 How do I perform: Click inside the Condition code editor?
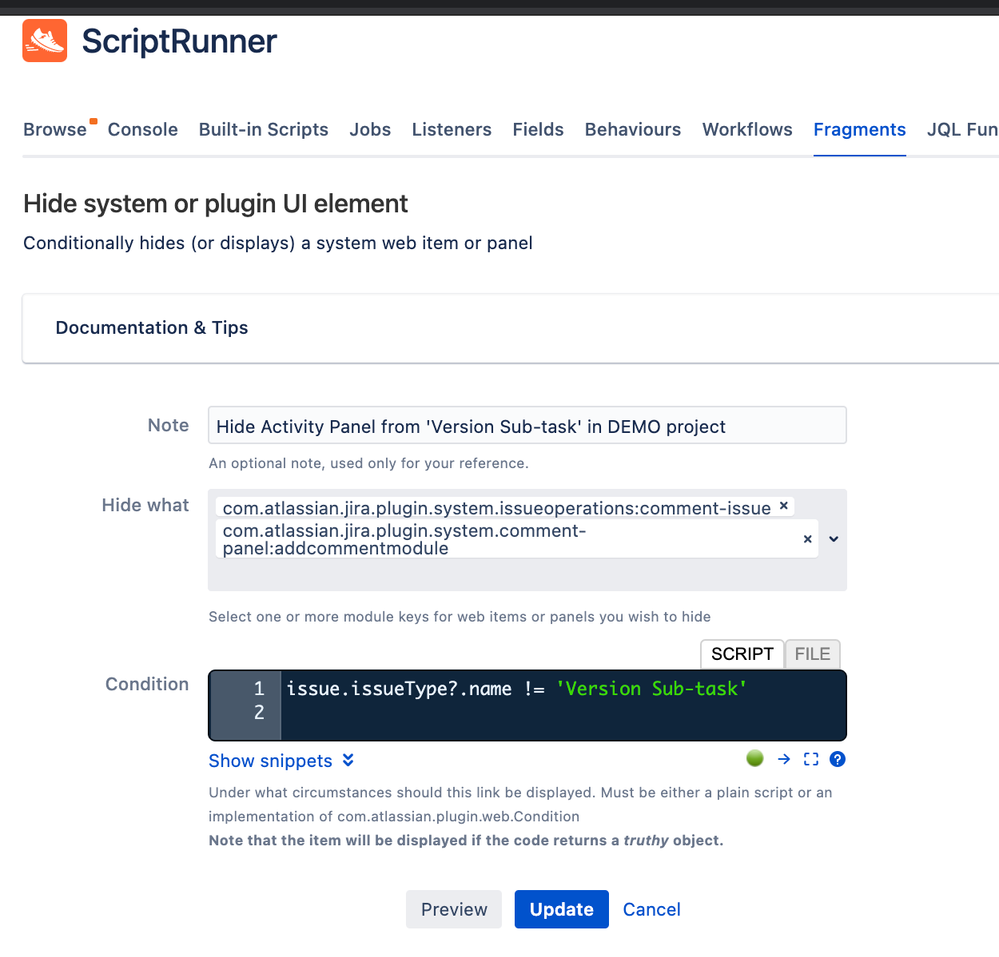click(x=563, y=705)
